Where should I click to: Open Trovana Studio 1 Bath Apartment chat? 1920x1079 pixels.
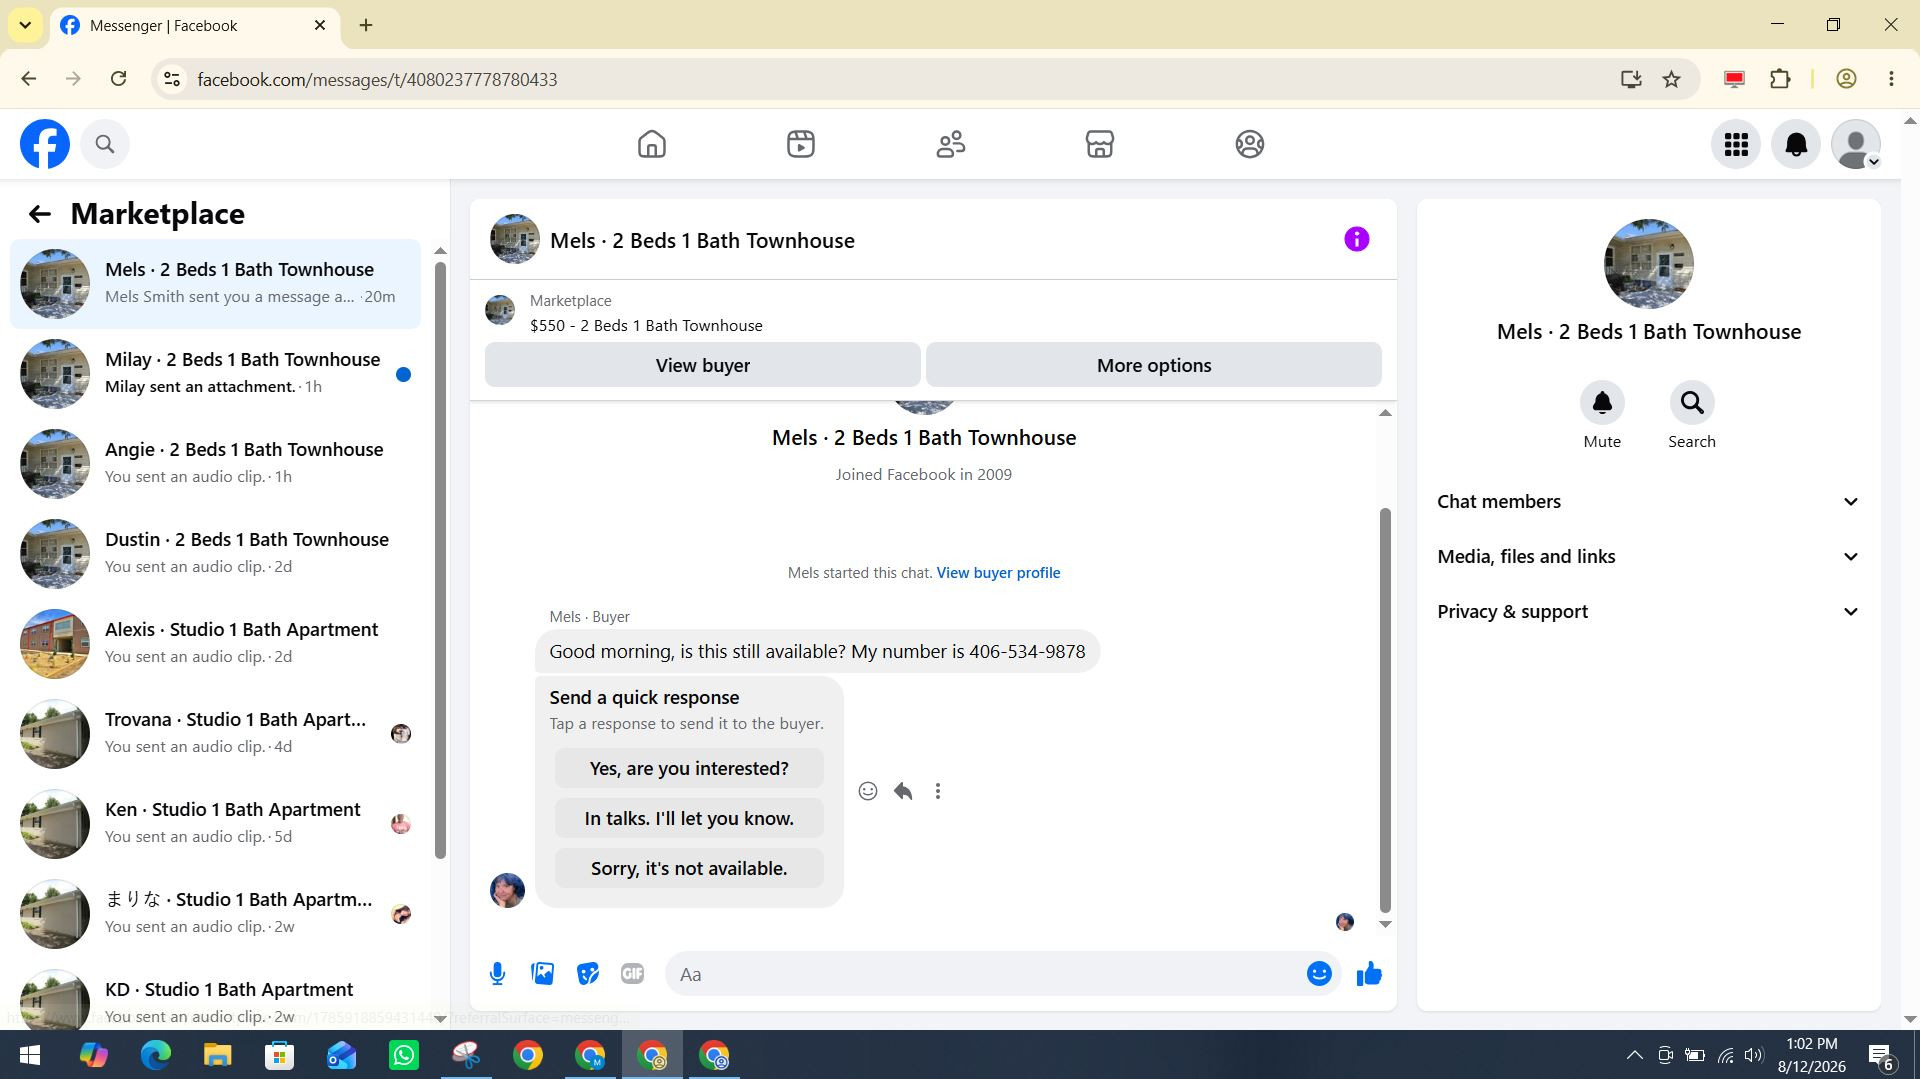pos(215,734)
